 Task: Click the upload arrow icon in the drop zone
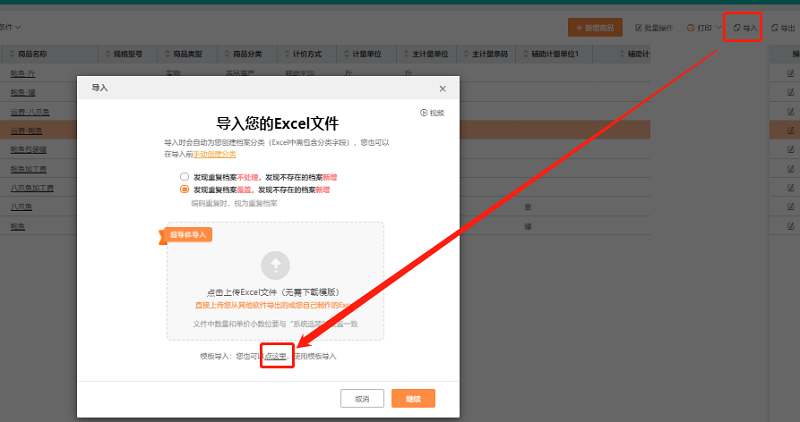[276, 265]
